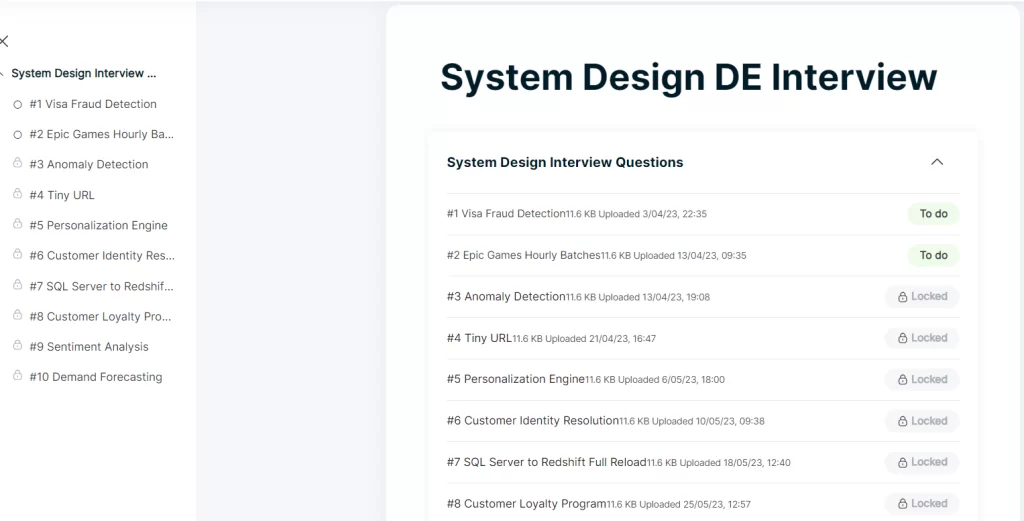Click Locked badge on #5 Personalization Engine row
Screen dimensions: 1024x521
pyautogui.click(x=922, y=380)
